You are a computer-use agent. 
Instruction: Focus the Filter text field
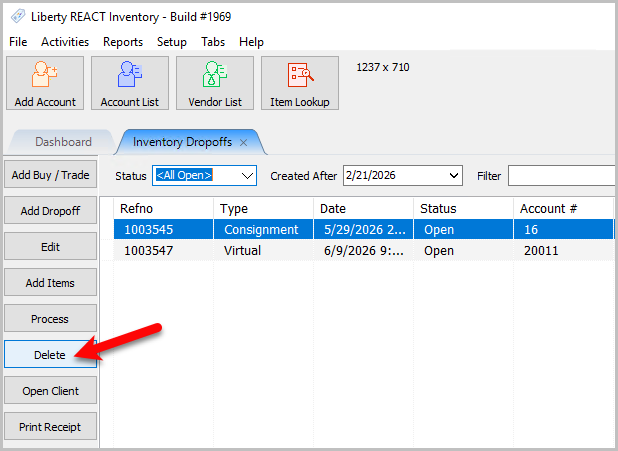tap(562, 175)
